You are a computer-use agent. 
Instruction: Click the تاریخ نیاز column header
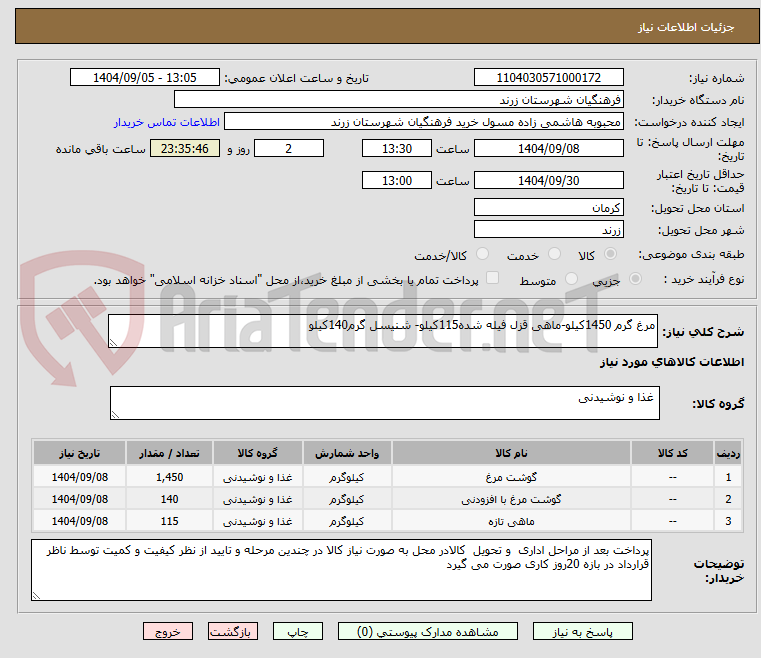[80, 453]
